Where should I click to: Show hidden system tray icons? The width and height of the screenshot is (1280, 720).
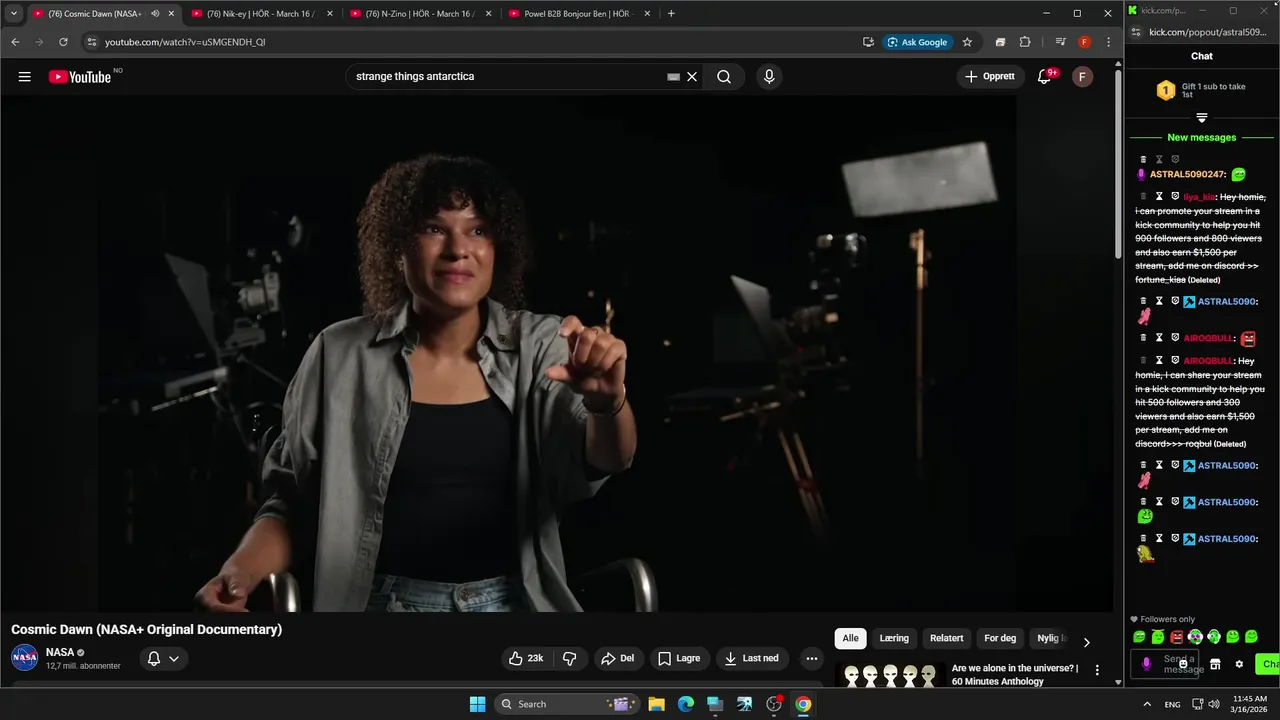click(1146, 704)
